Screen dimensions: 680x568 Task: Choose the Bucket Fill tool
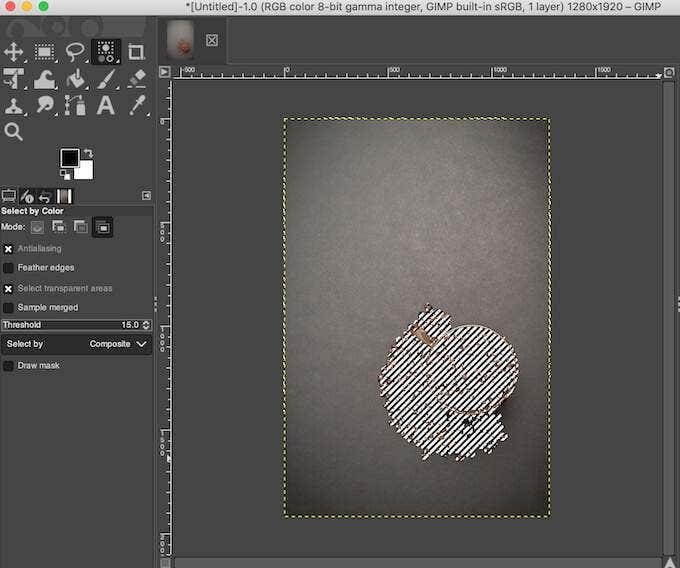[x=75, y=78]
